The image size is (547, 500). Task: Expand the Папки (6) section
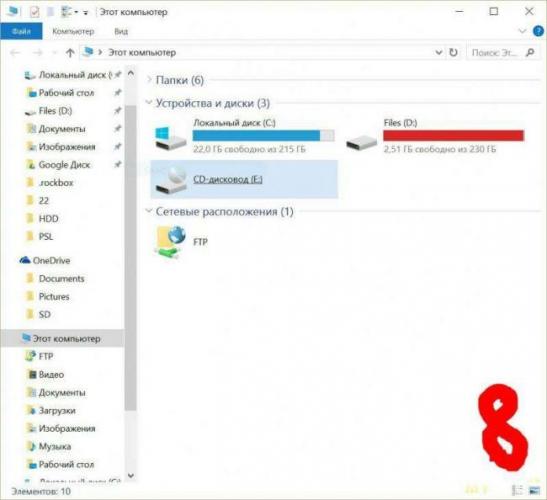pos(149,80)
